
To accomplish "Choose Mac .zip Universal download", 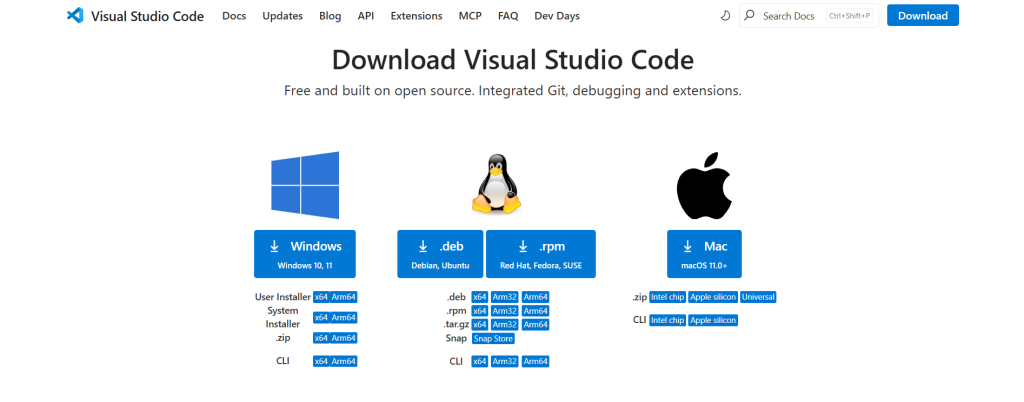I will click(758, 297).
